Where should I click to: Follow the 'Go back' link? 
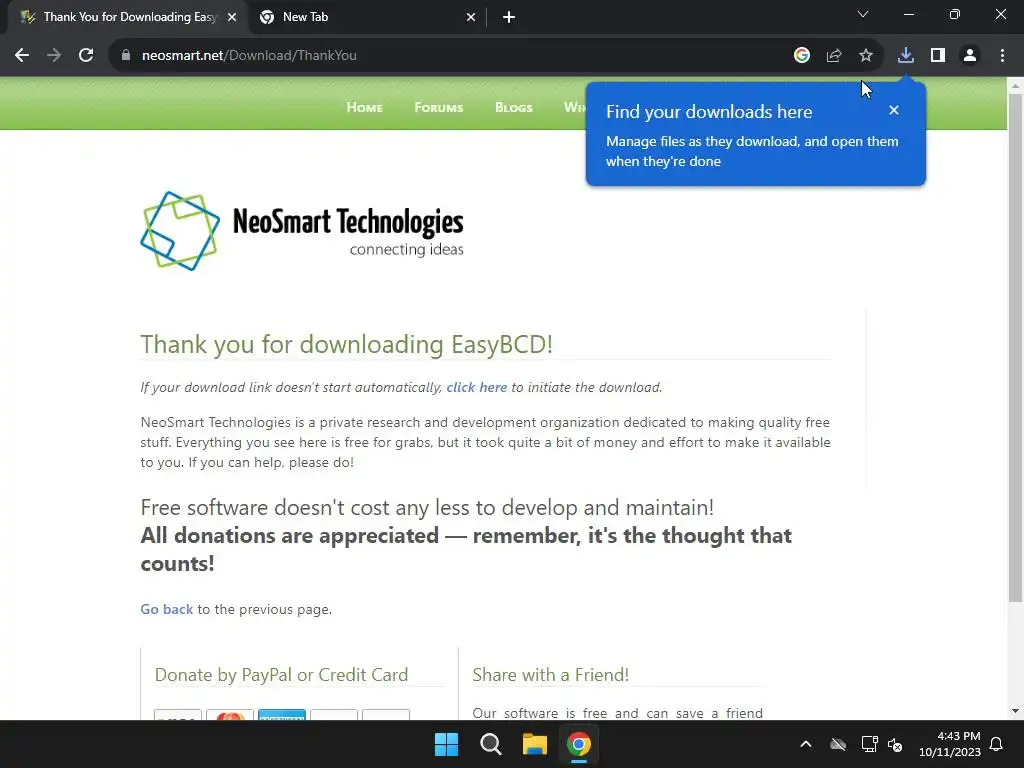[167, 609]
